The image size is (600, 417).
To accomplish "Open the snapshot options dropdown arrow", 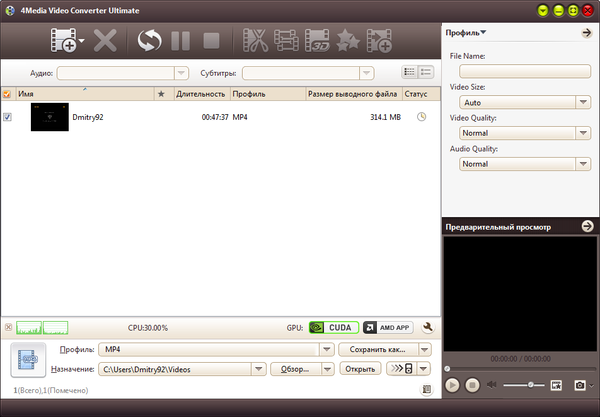I will [x=592, y=386].
